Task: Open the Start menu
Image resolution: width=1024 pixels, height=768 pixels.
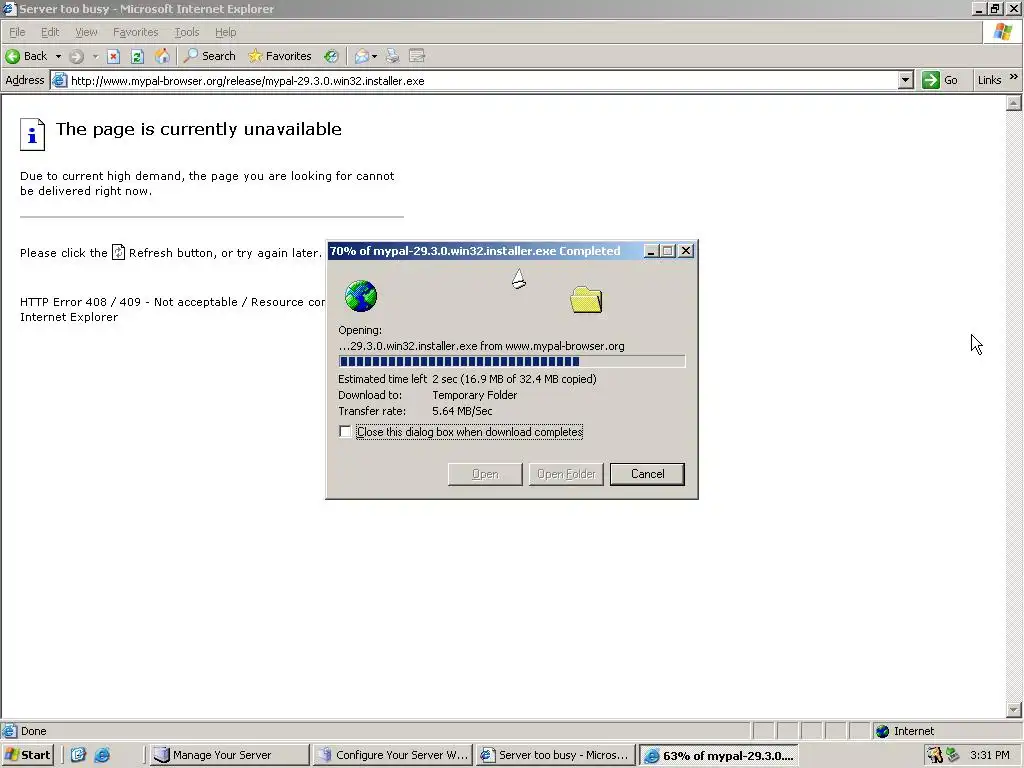Action: [27, 755]
